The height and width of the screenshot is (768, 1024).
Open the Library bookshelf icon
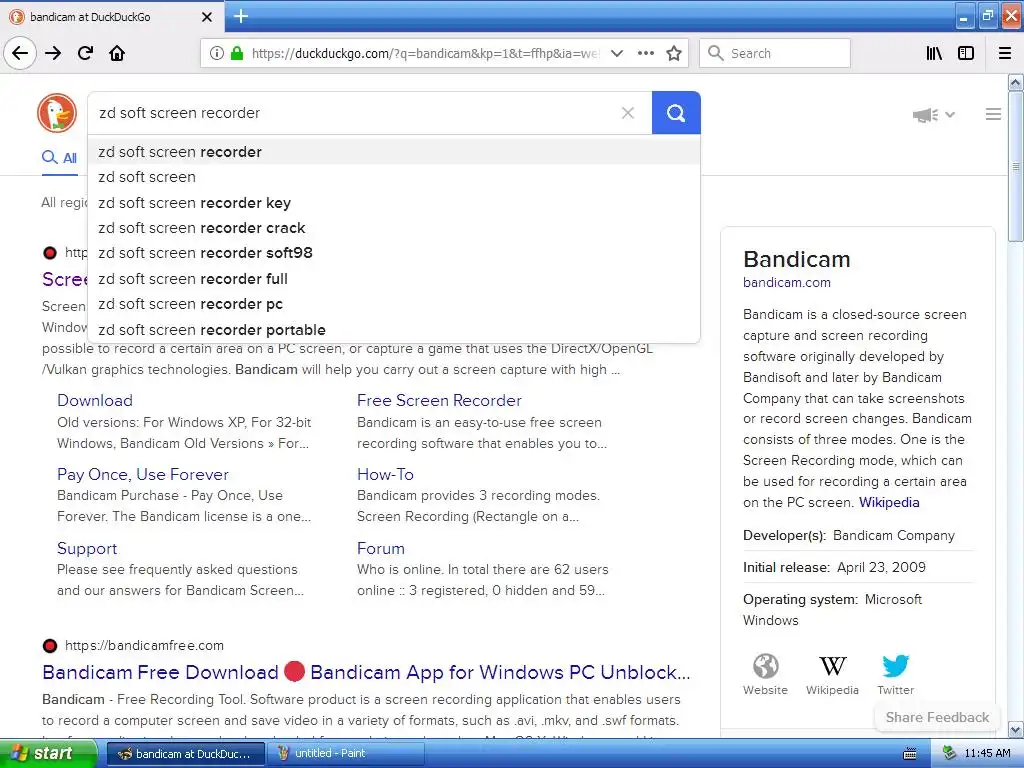934,53
